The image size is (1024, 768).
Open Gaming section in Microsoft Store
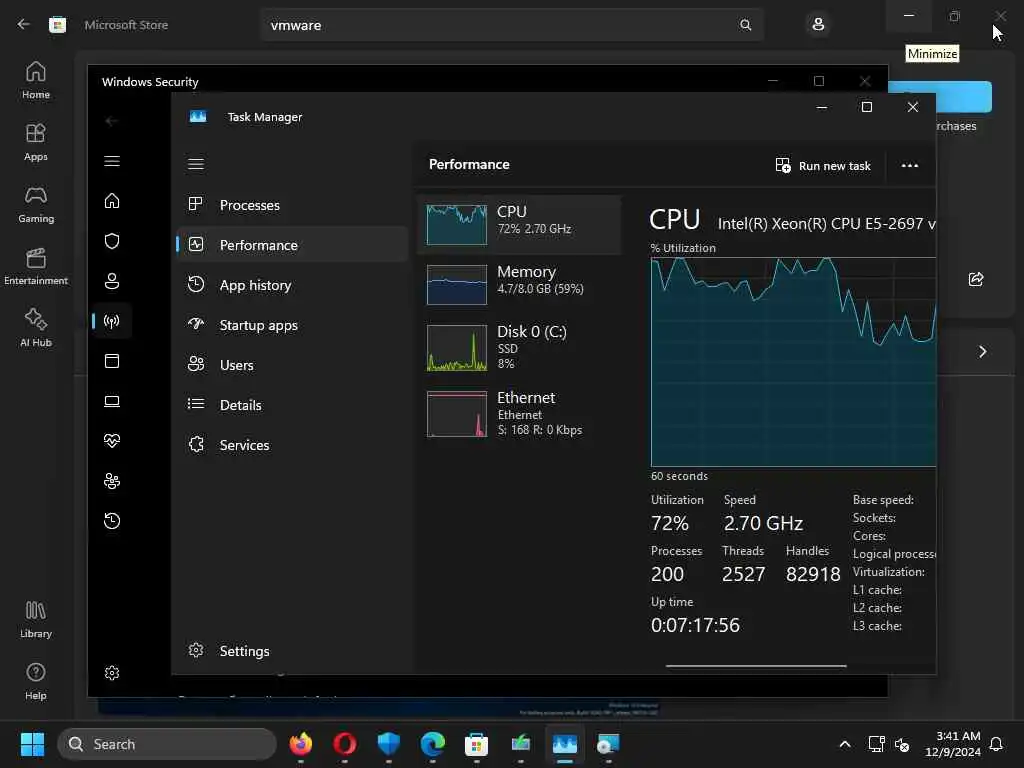tap(36, 204)
